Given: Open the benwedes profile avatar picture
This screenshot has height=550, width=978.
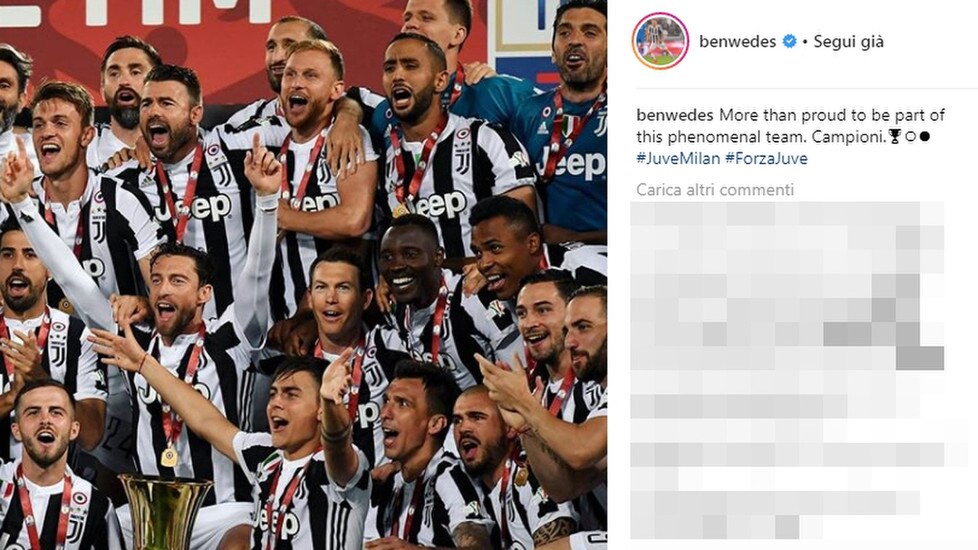Looking at the screenshot, I should click(x=660, y=41).
